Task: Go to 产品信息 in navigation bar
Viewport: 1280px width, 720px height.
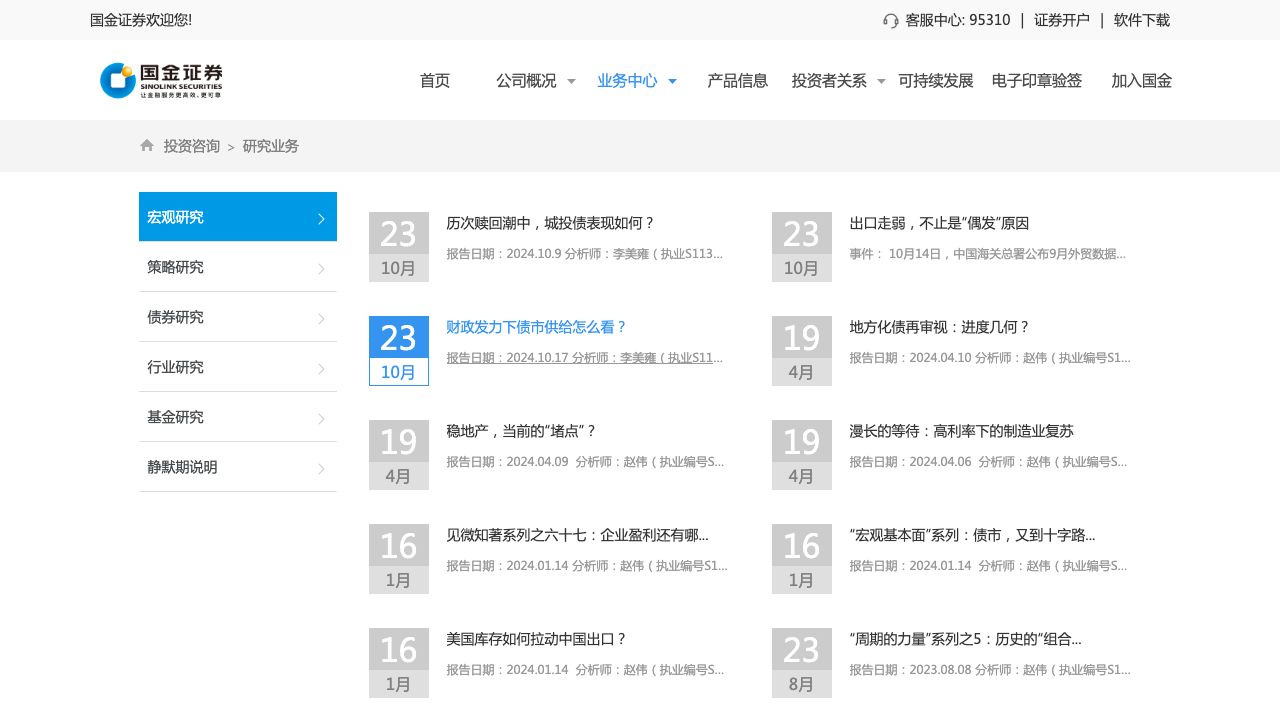Action: (737, 81)
